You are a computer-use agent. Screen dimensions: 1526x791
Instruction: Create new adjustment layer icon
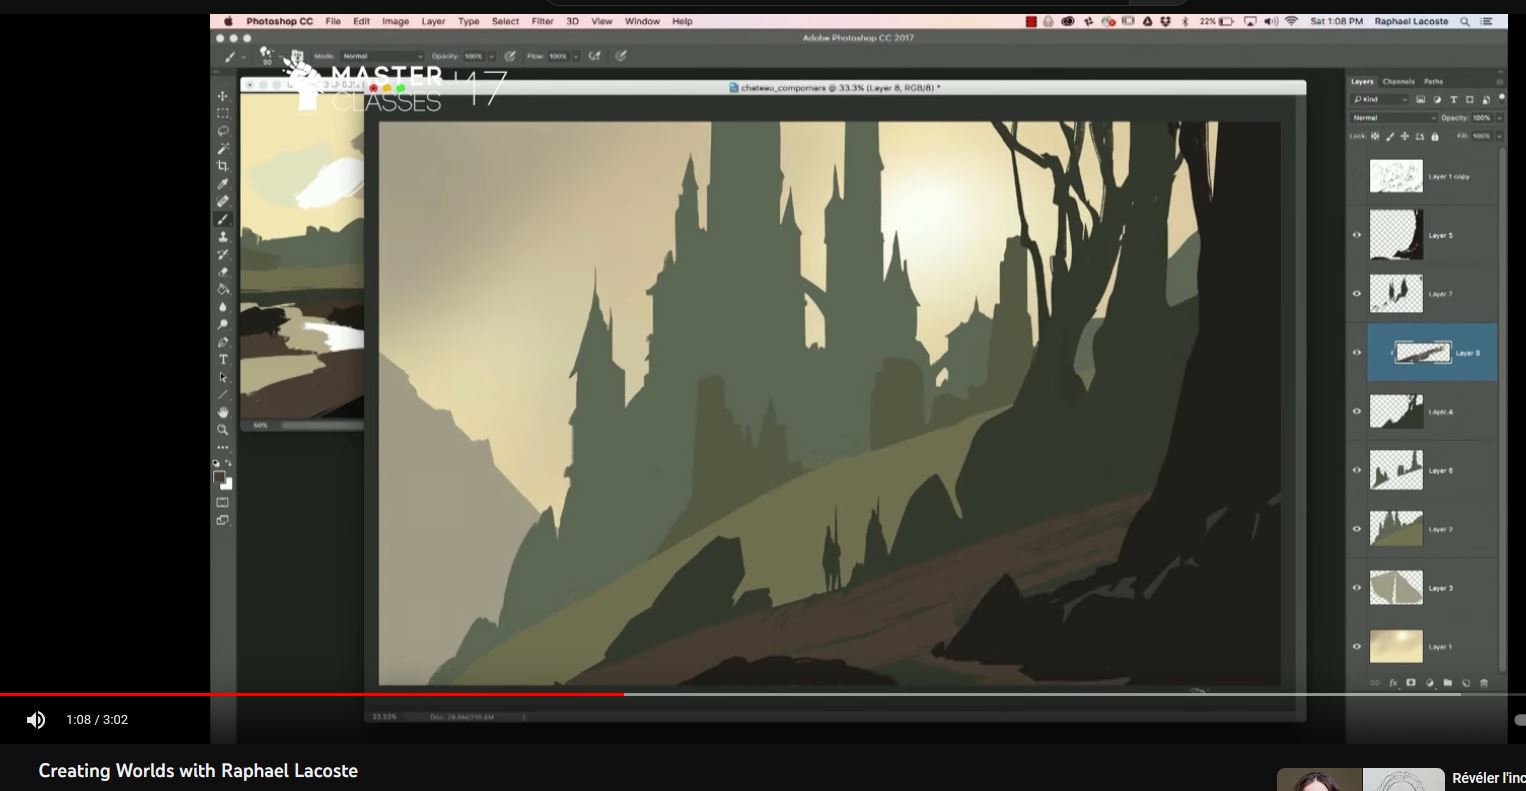[x=1429, y=683]
